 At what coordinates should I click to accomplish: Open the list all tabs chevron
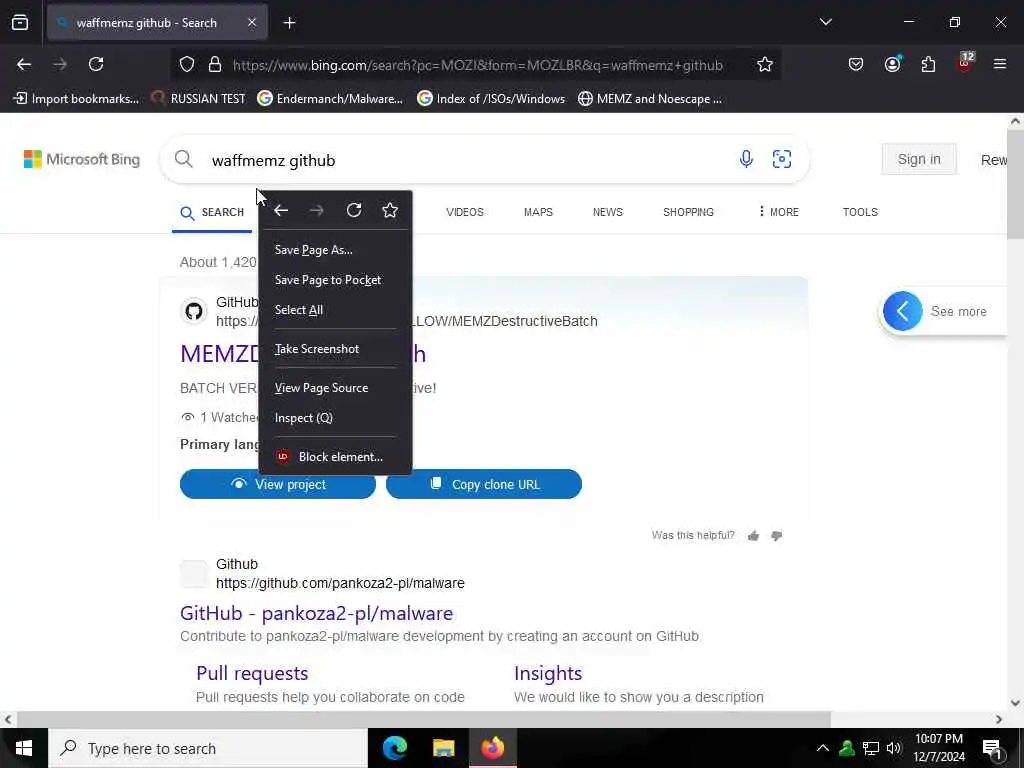(x=825, y=22)
